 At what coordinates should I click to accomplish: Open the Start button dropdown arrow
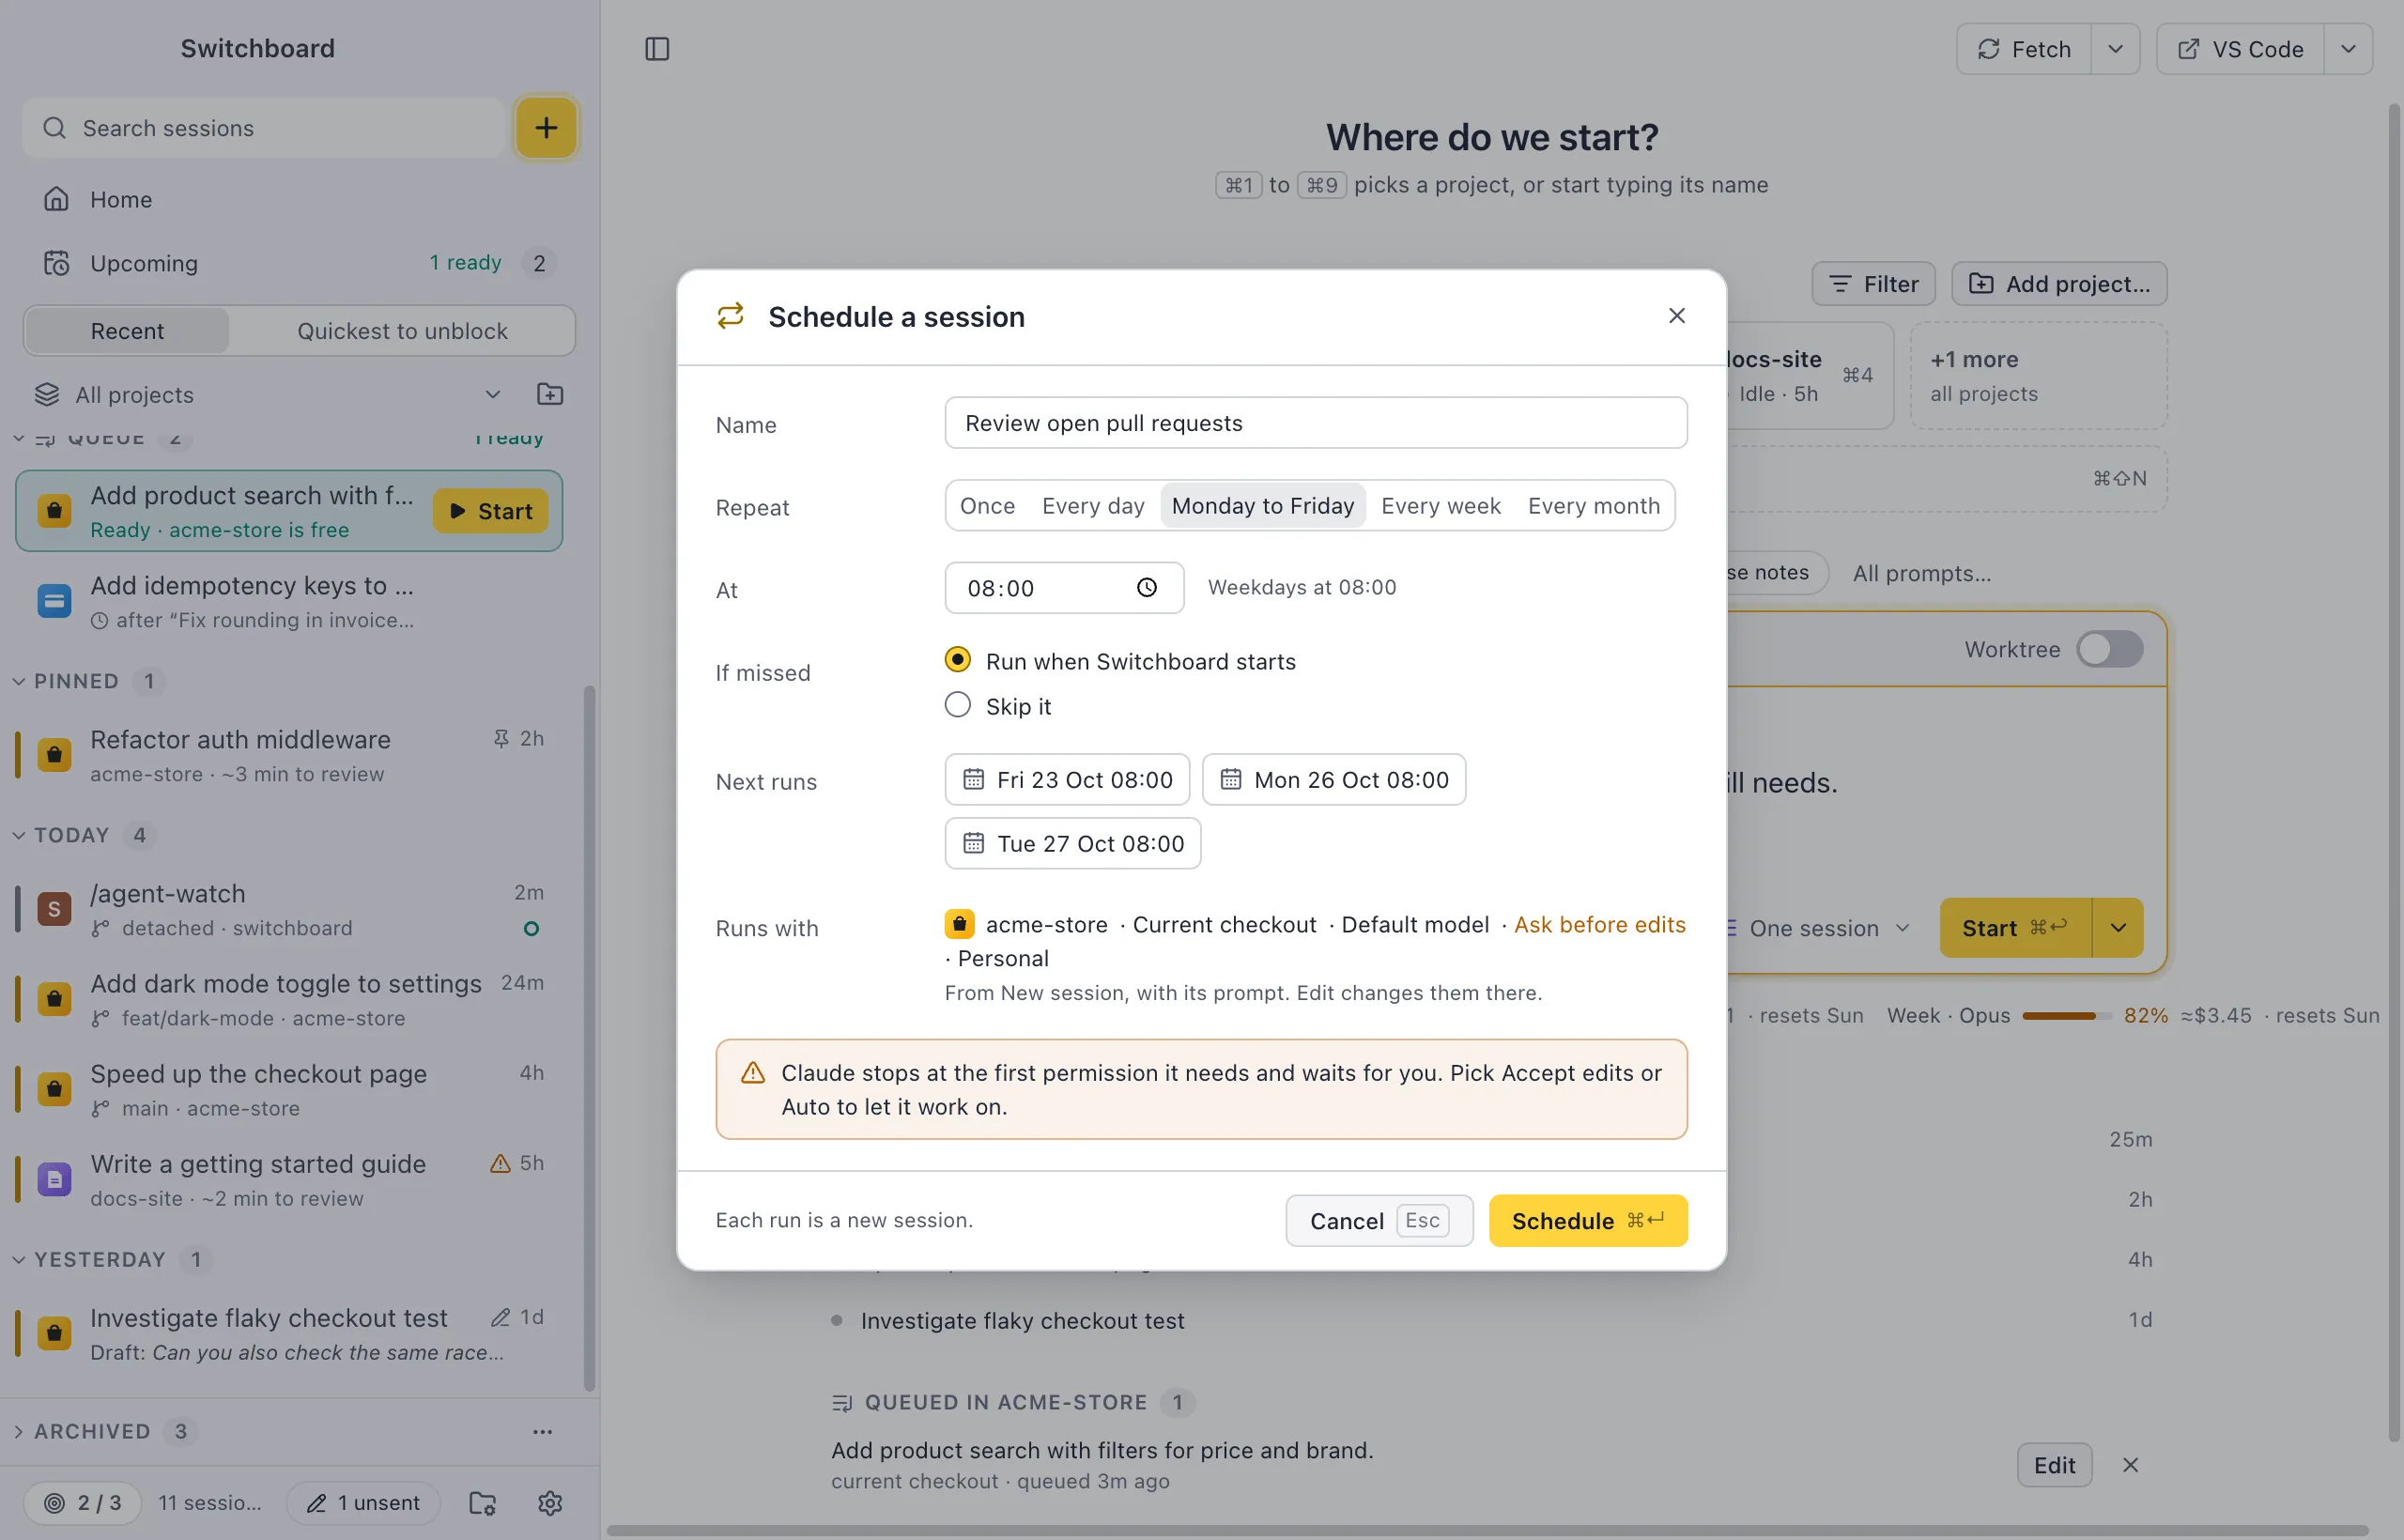click(x=2118, y=928)
